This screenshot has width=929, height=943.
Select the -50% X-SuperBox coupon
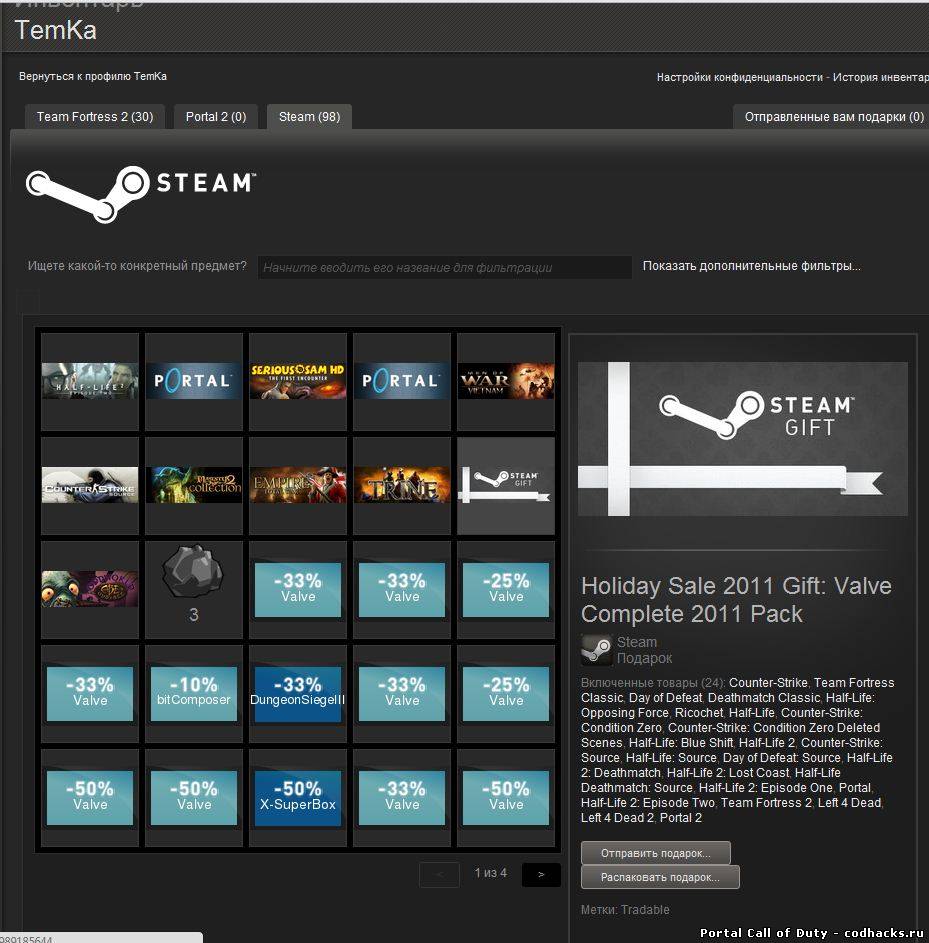(298, 797)
